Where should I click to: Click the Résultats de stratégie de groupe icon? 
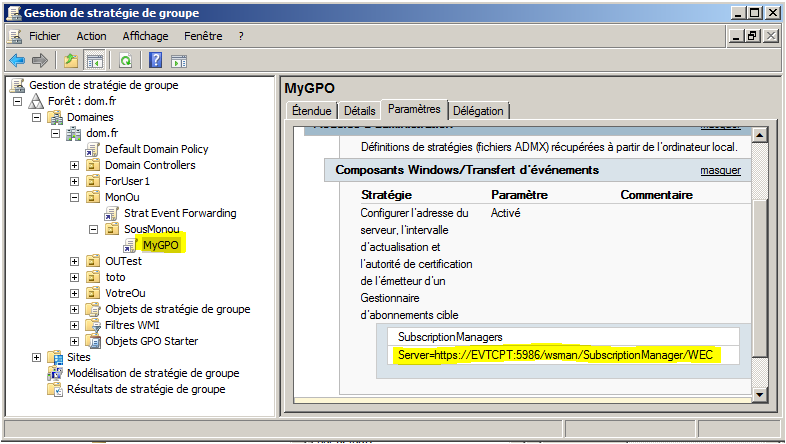[x=55, y=389]
